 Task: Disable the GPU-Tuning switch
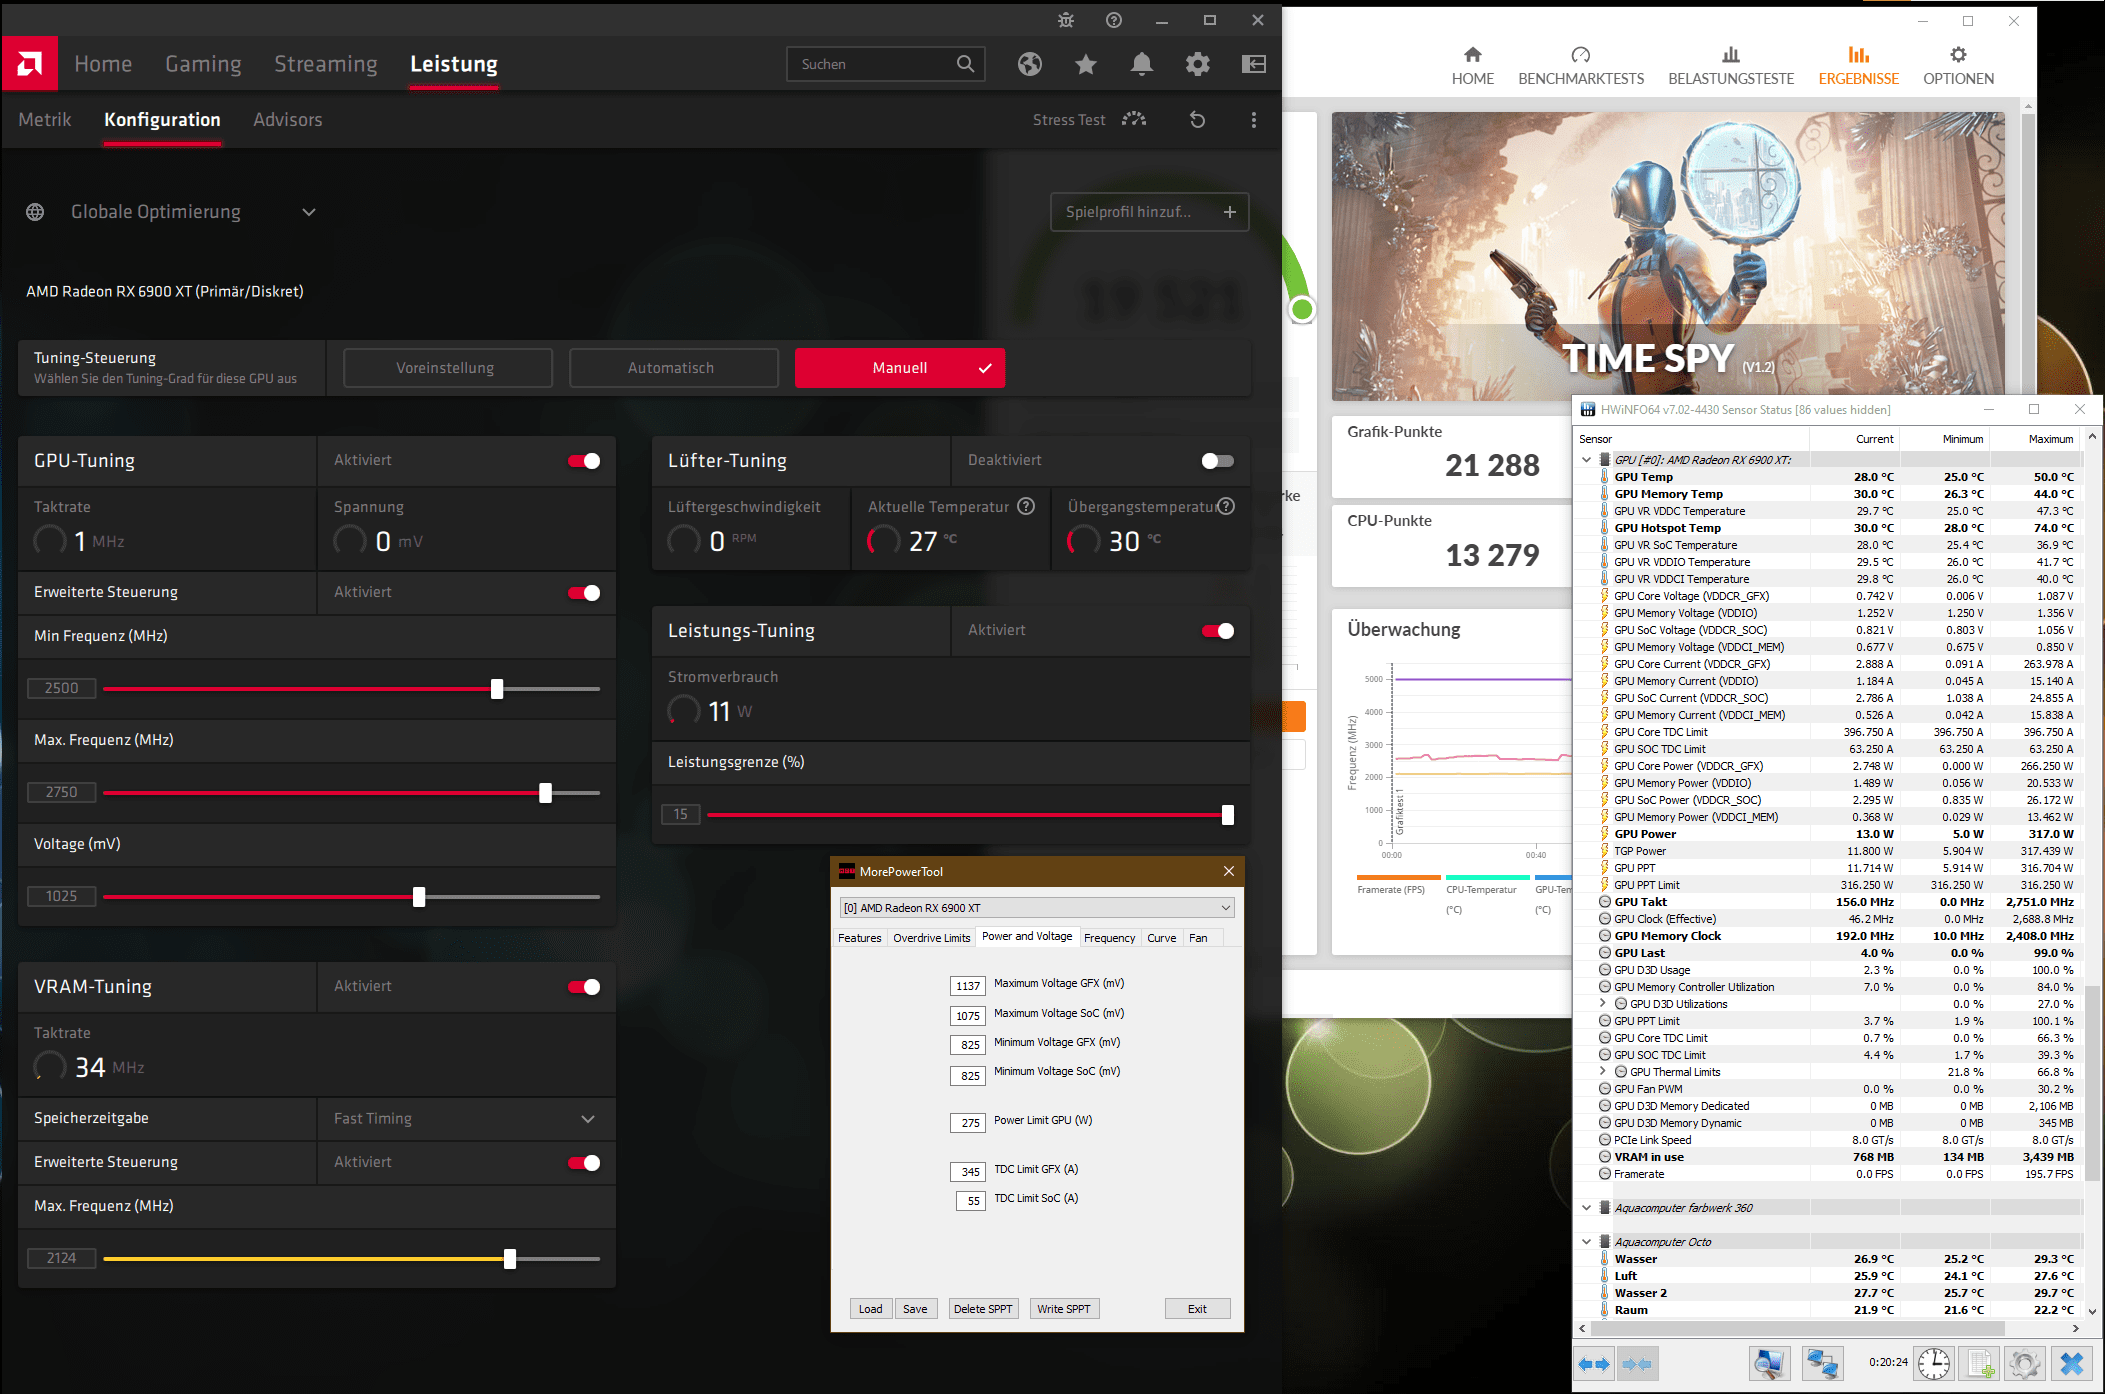[x=584, y=461]
